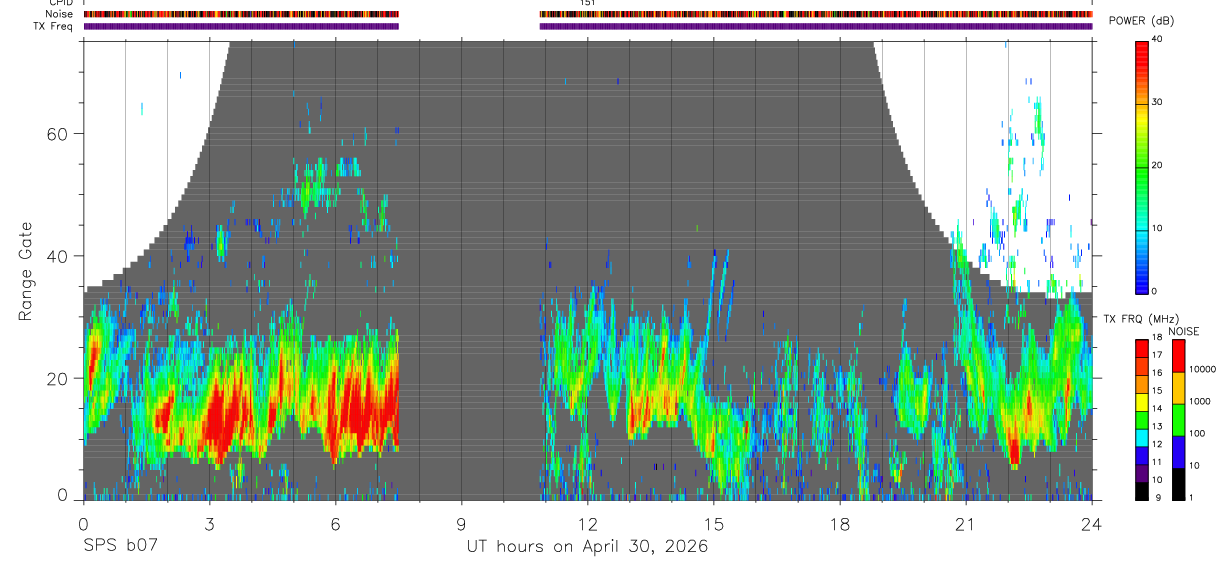Click the 'SPS b07' radar label
Image resolution: width=1228 pixels, height=567 pixels.
coord(120,547)
